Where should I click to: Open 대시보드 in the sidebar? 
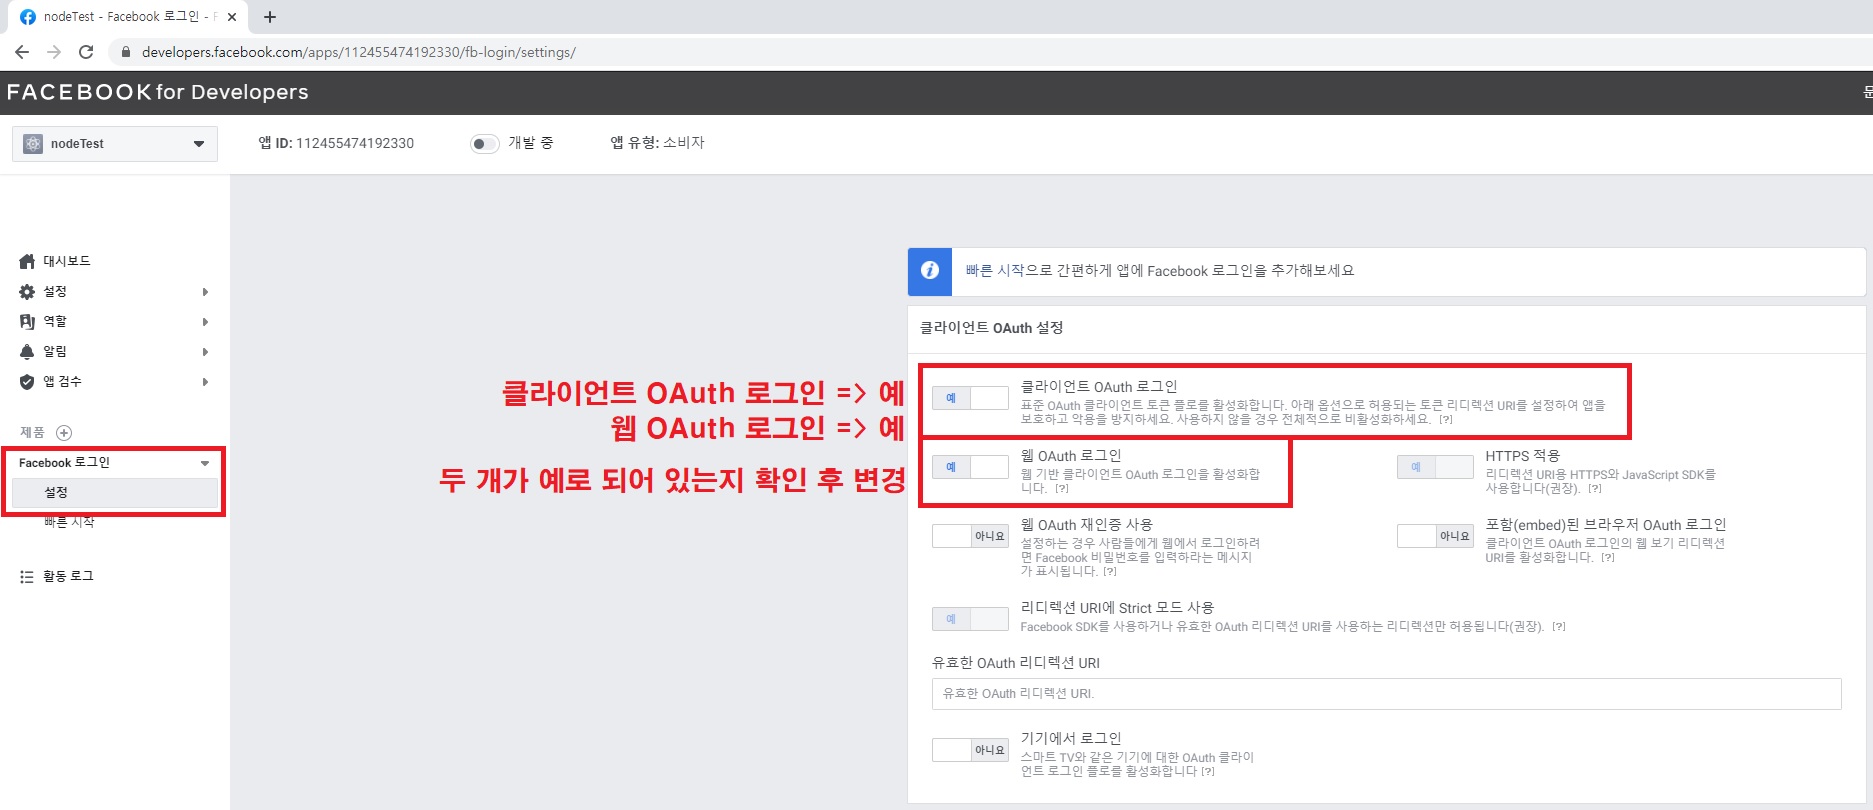[x=66, y=261]
